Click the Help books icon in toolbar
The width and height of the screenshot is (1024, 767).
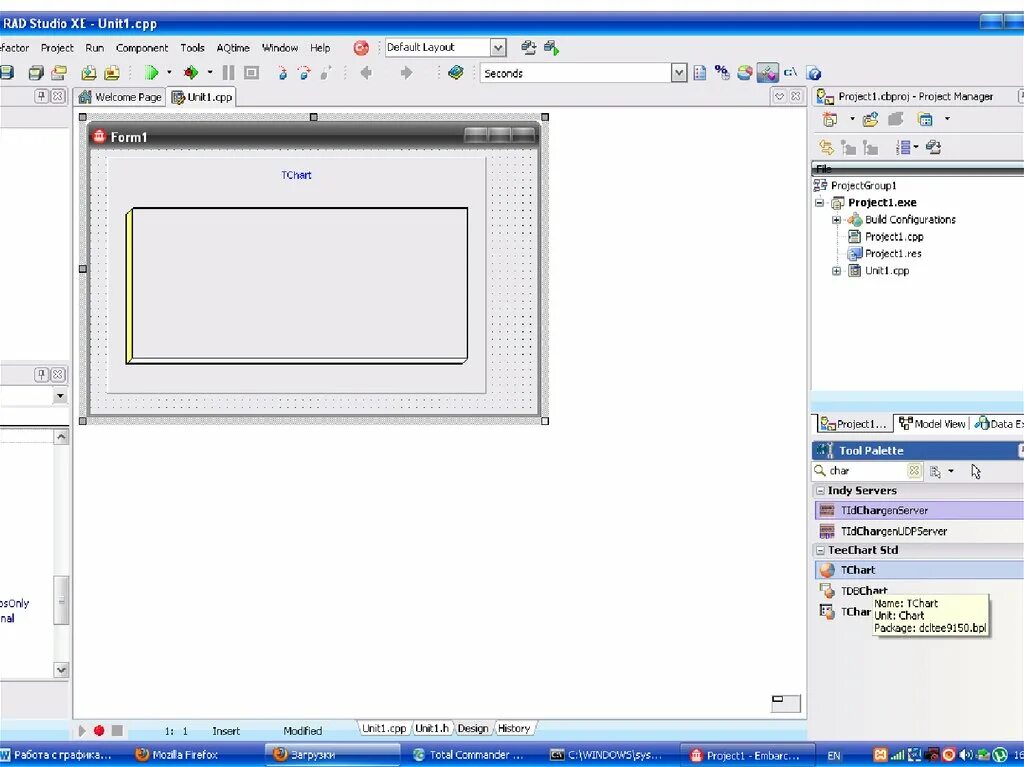[x=456, y=73]
